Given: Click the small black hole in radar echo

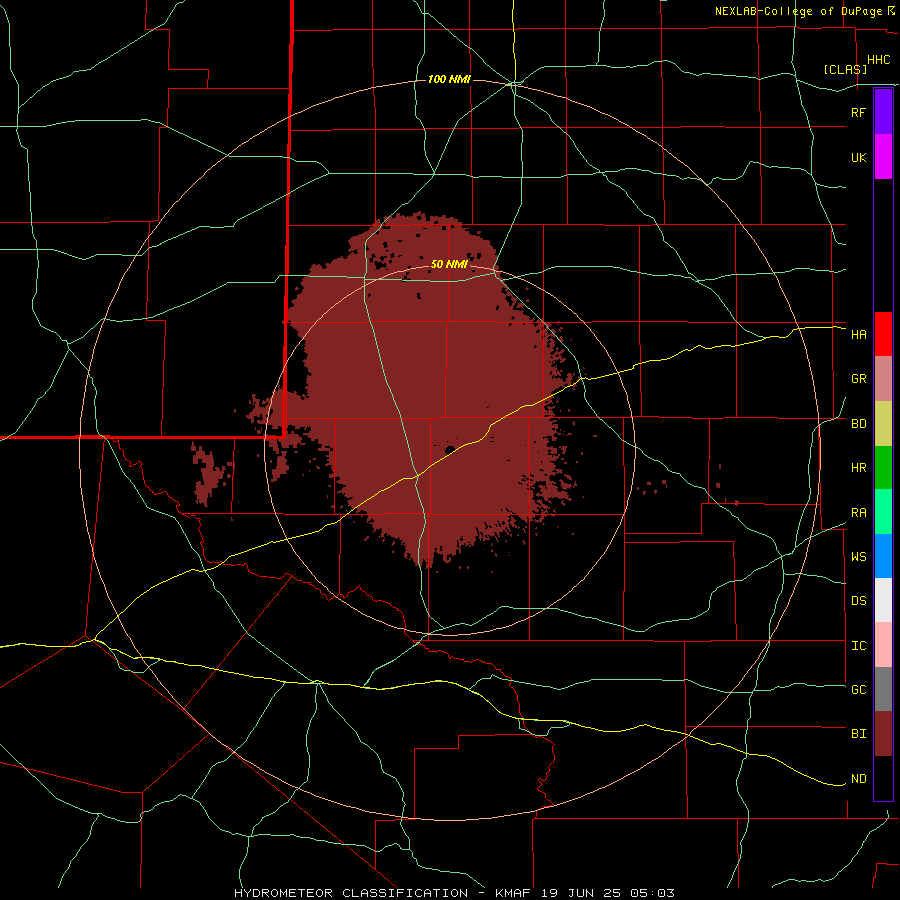Looking at the screenshot, I should pyautogui.click(x=451, y=449).
